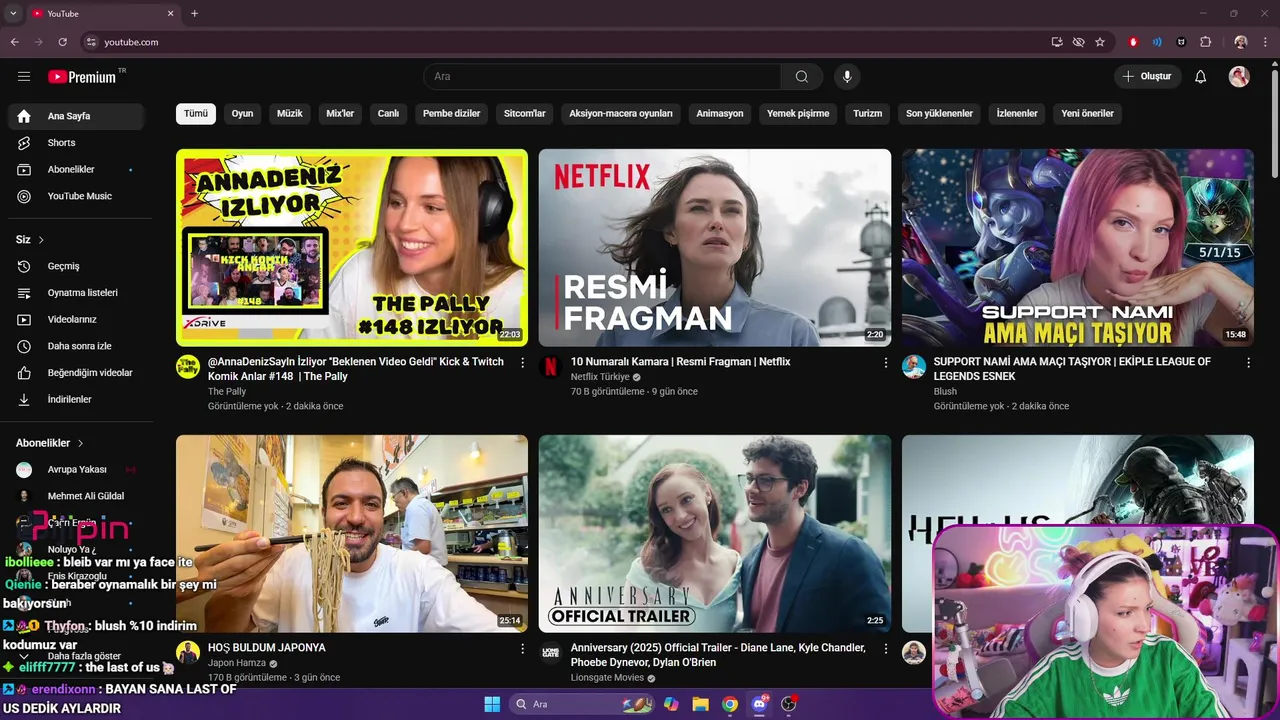Screen dimensions: 1280x720
Task: Open Beğendiğim videolar list
Action: tap(76, 373)
